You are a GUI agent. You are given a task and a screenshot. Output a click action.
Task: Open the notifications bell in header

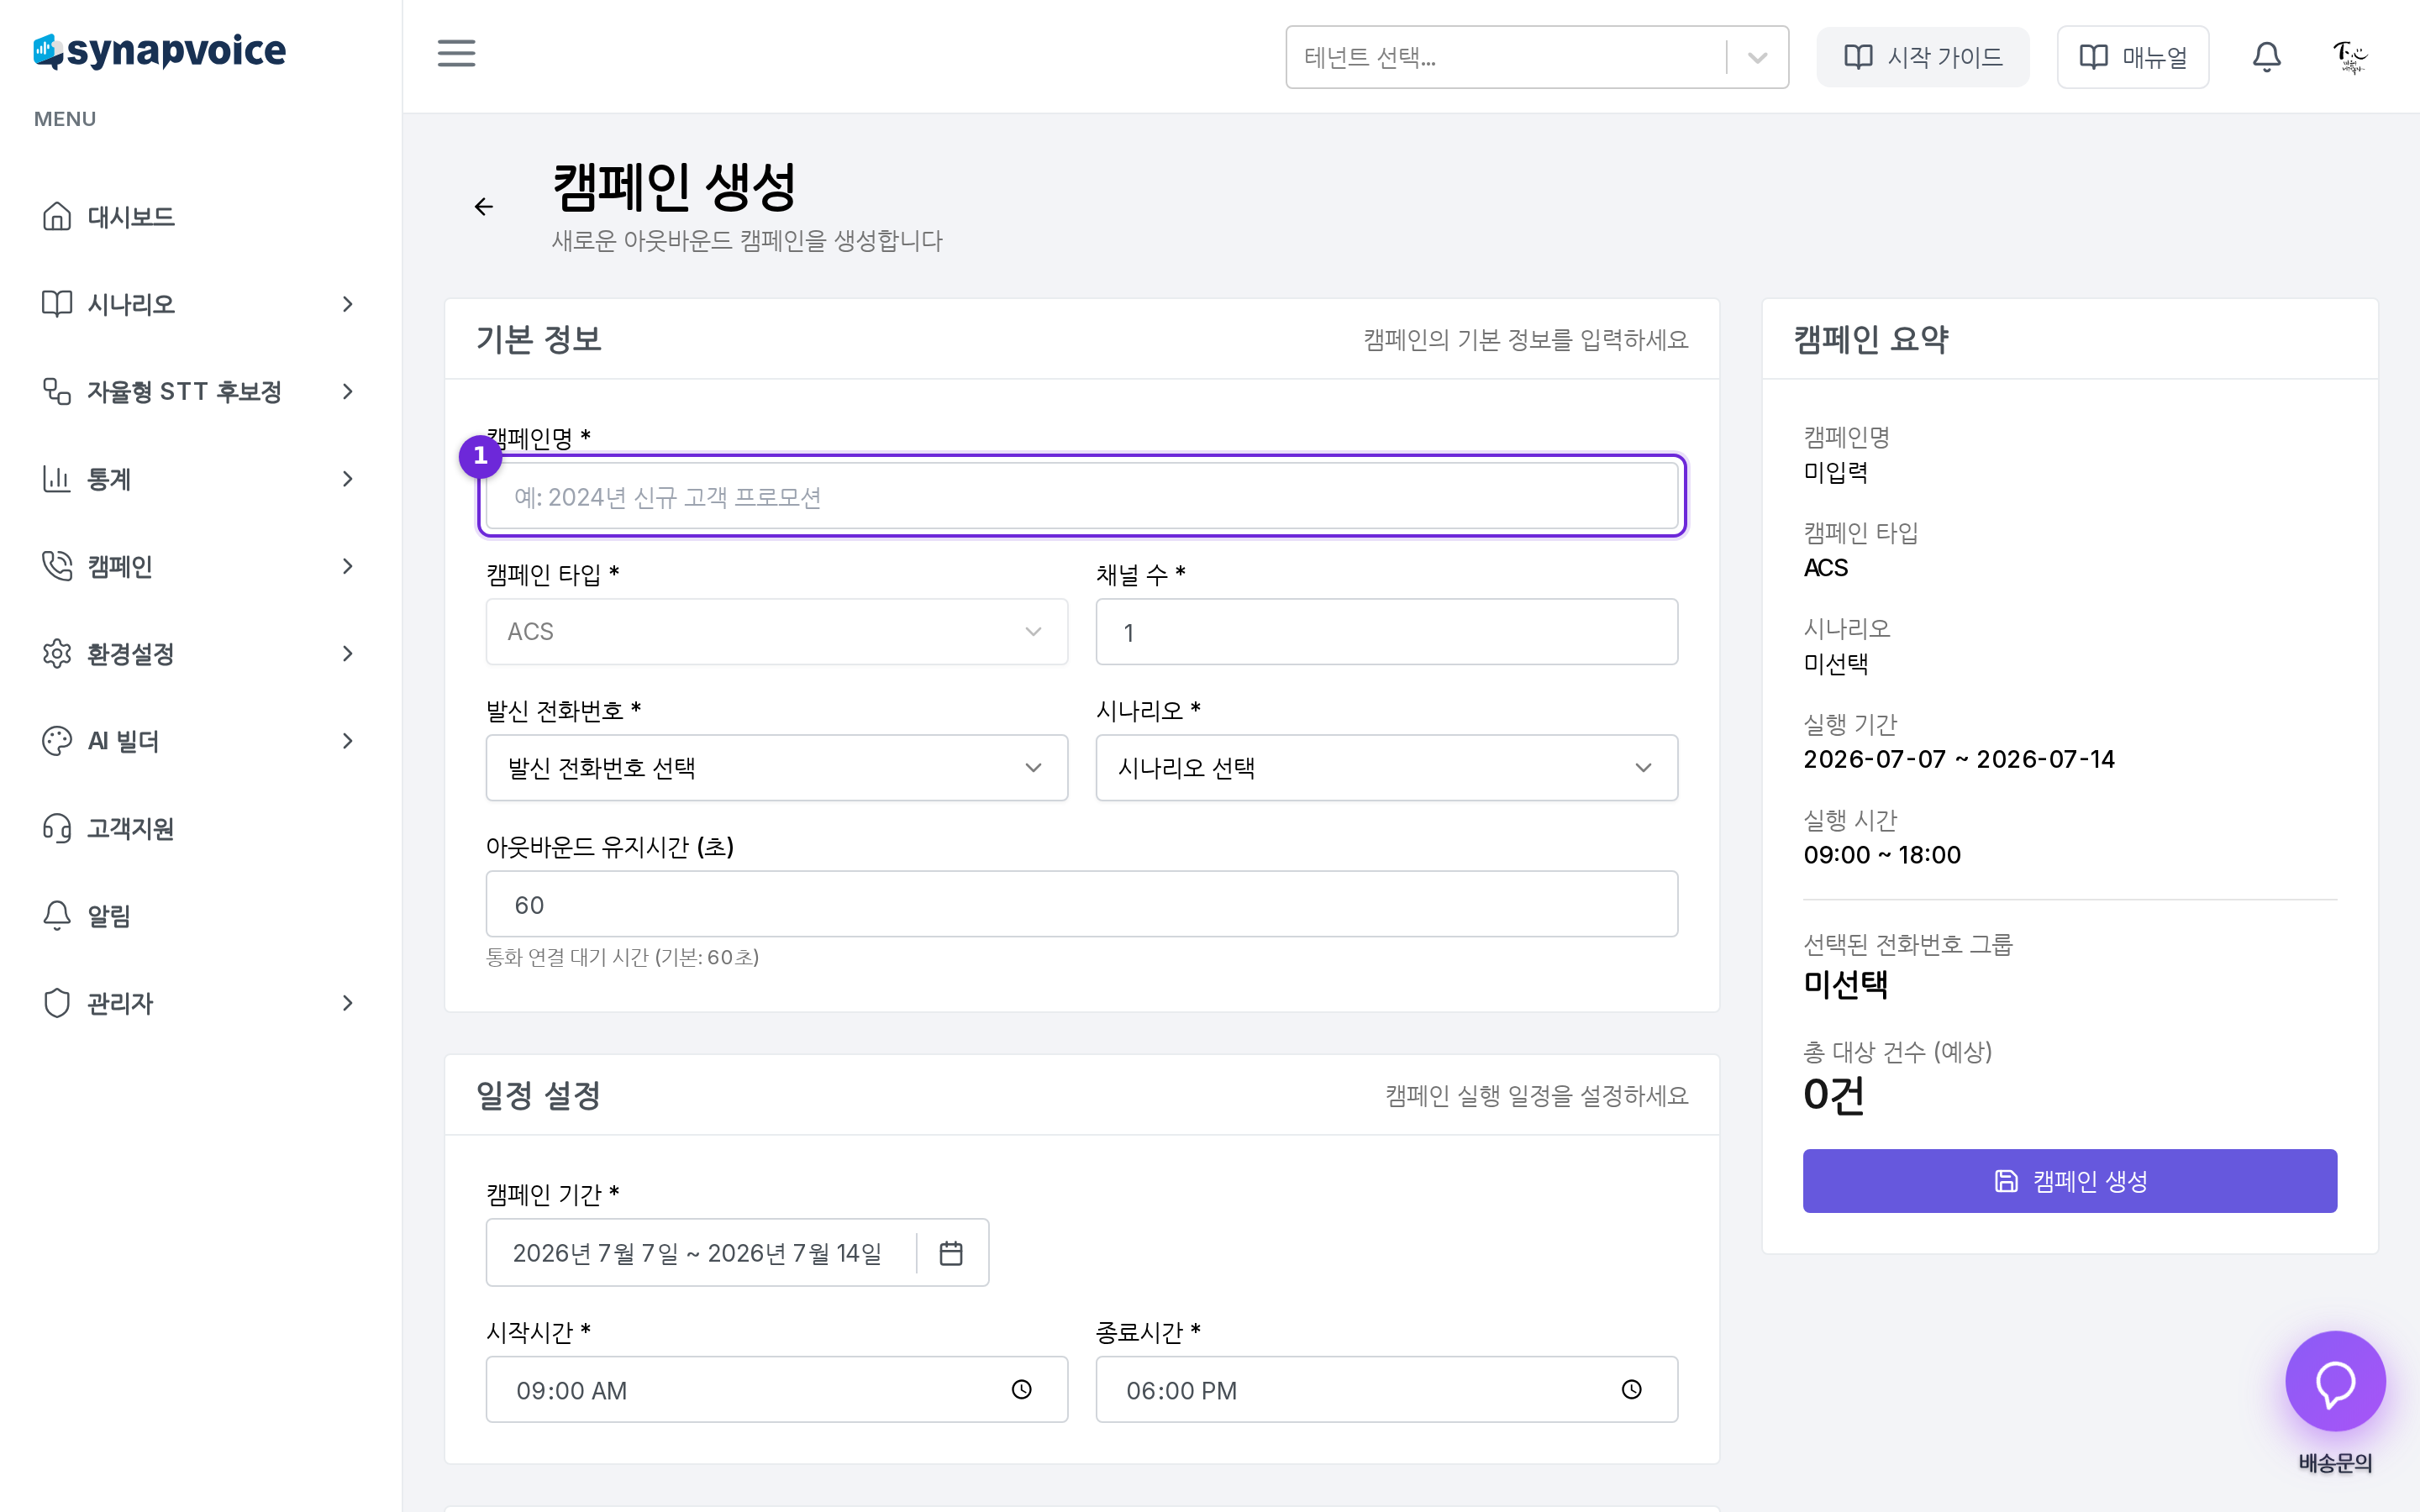tap(2266, 57)
